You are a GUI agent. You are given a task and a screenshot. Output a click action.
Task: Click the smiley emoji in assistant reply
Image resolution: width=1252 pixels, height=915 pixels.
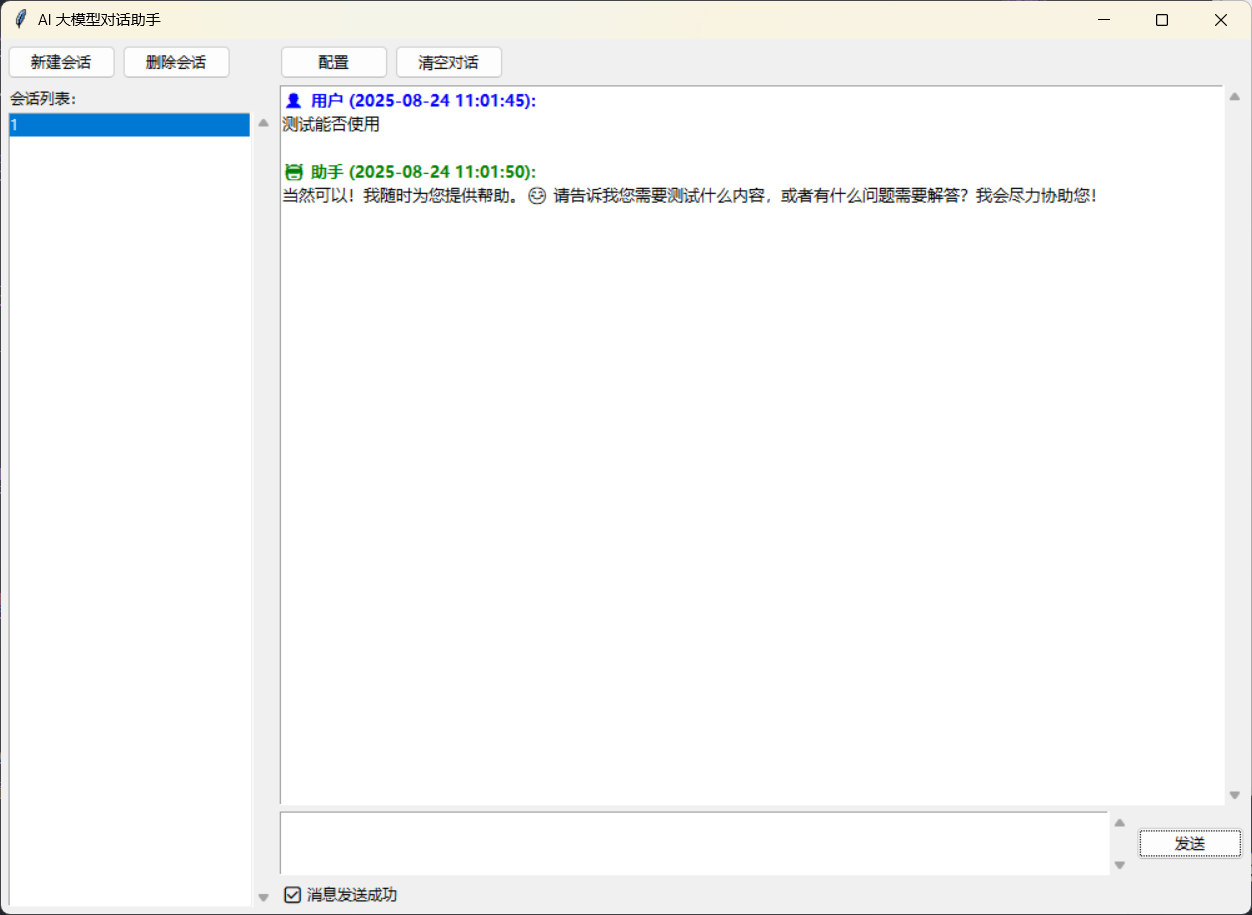pos(537,197)
